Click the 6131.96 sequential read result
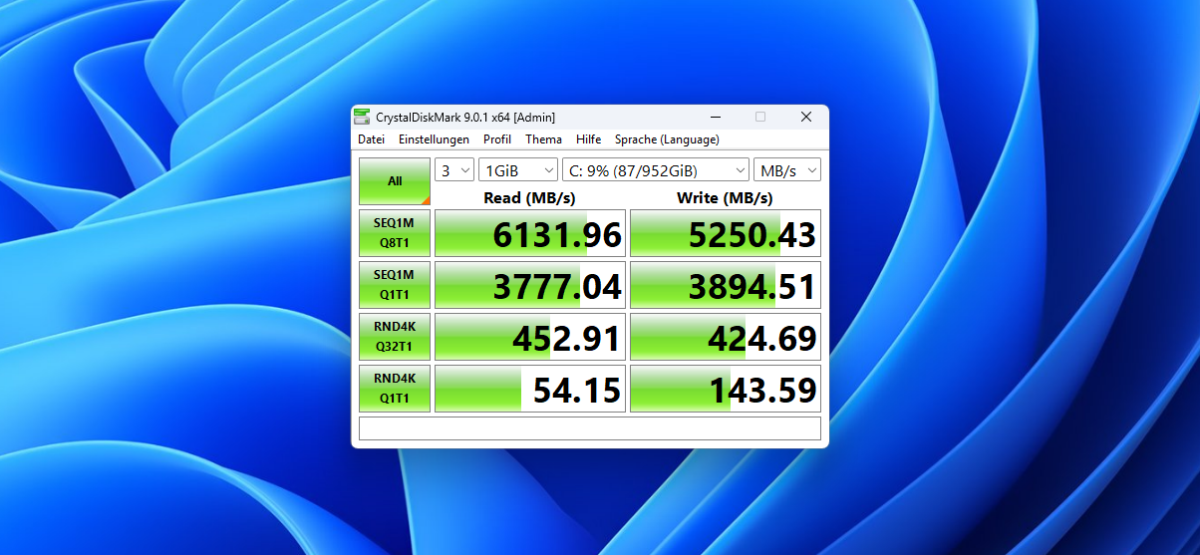 [x=530, y=234]
